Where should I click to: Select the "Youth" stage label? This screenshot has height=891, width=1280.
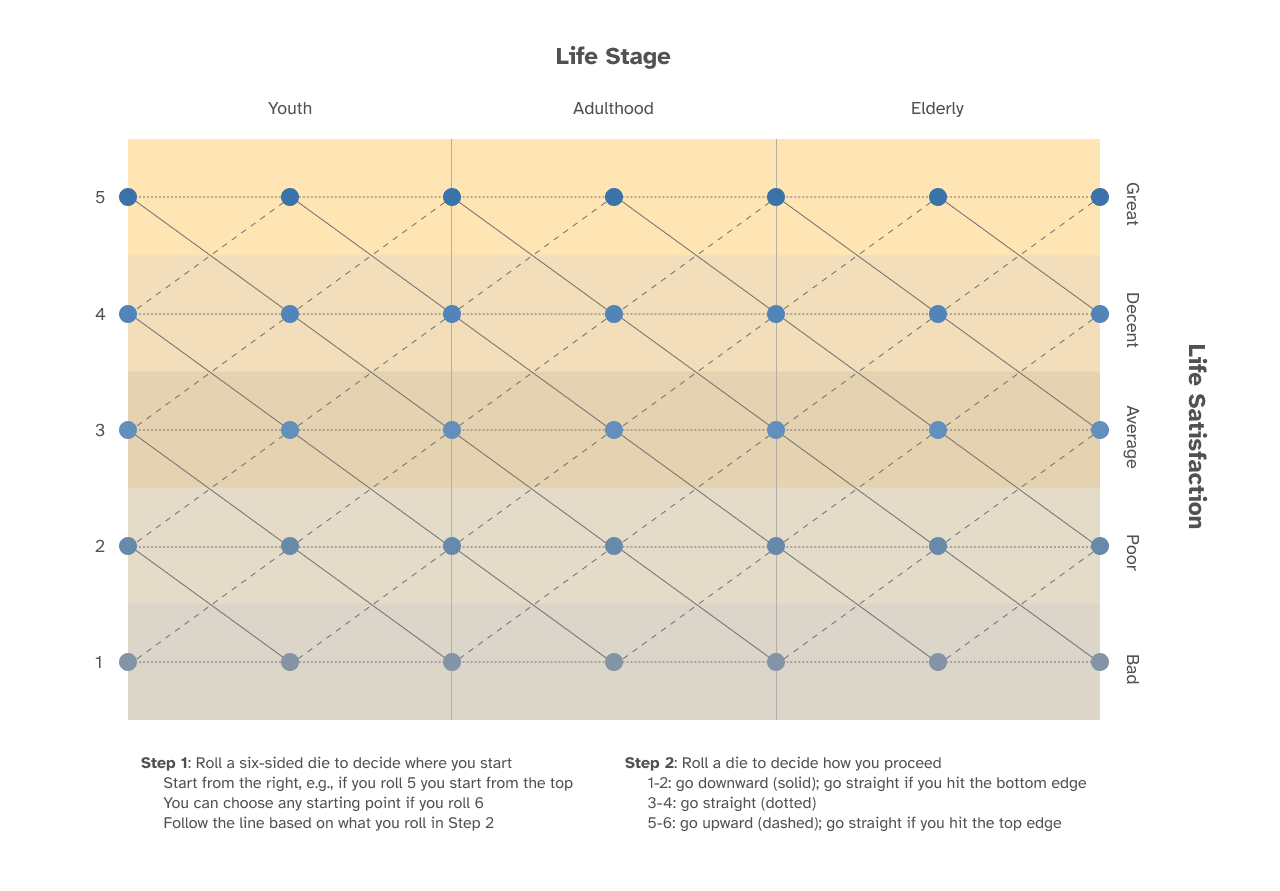pyautogui.click(x=290, y=108)
